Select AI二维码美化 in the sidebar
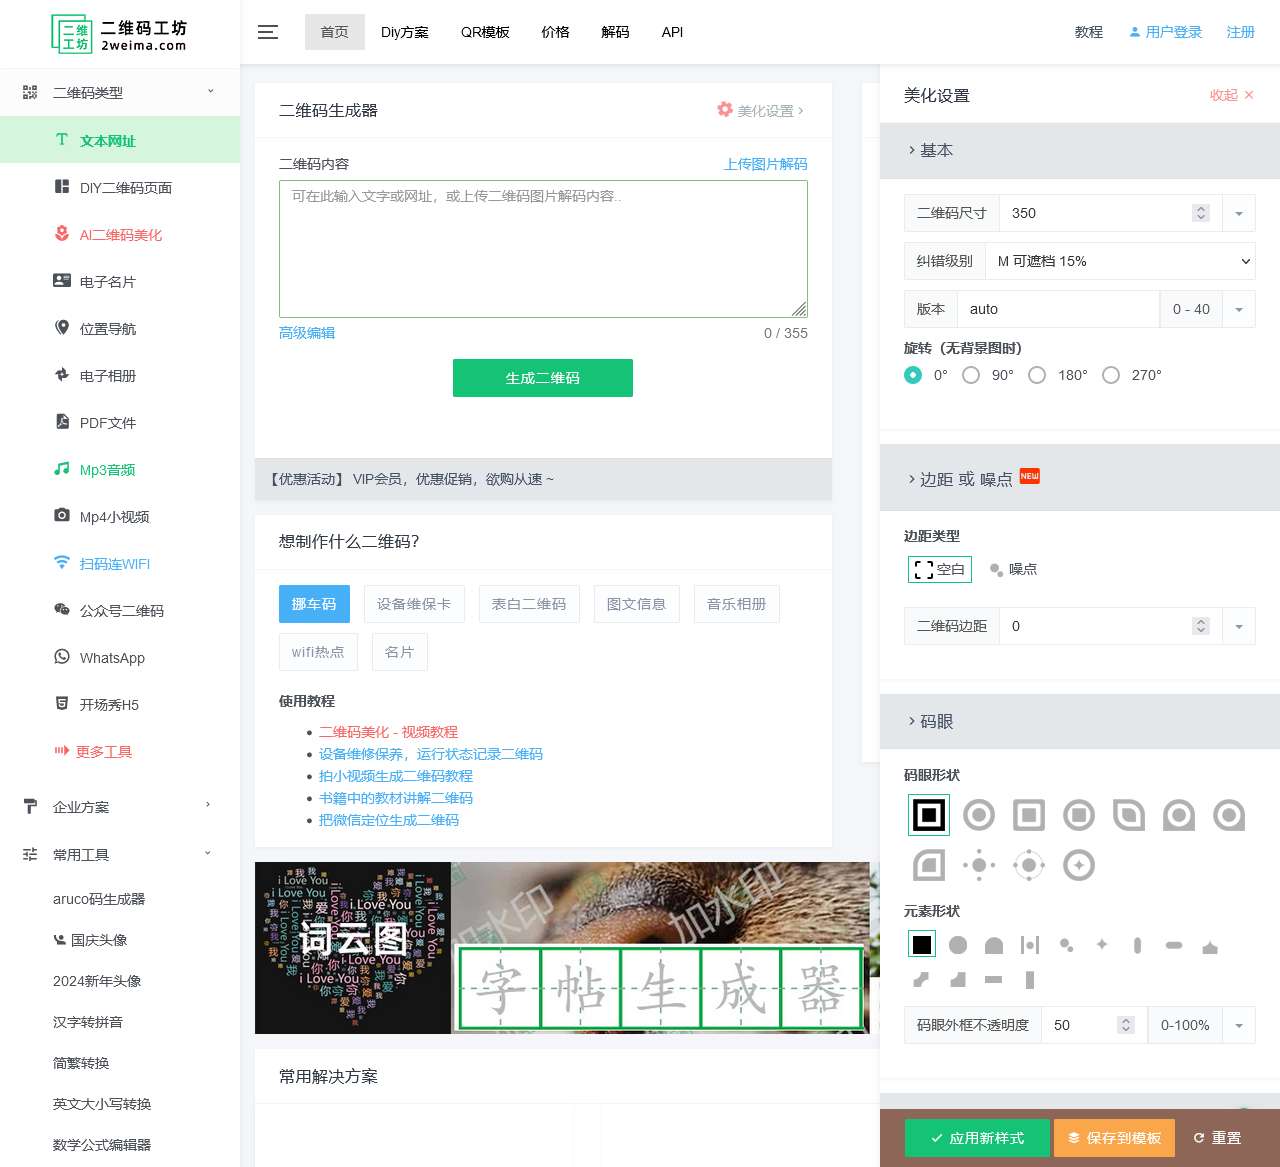 pos(119,234)
